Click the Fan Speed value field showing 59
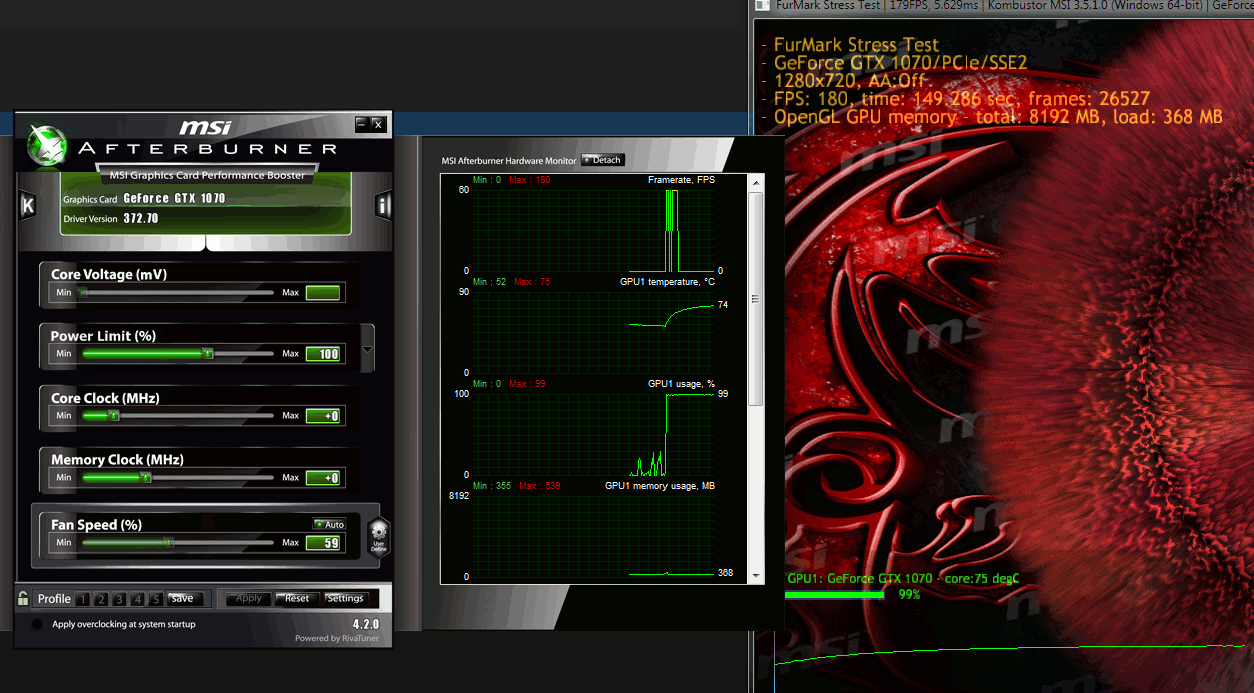The image size is (1254, 693). pos(323,543)
